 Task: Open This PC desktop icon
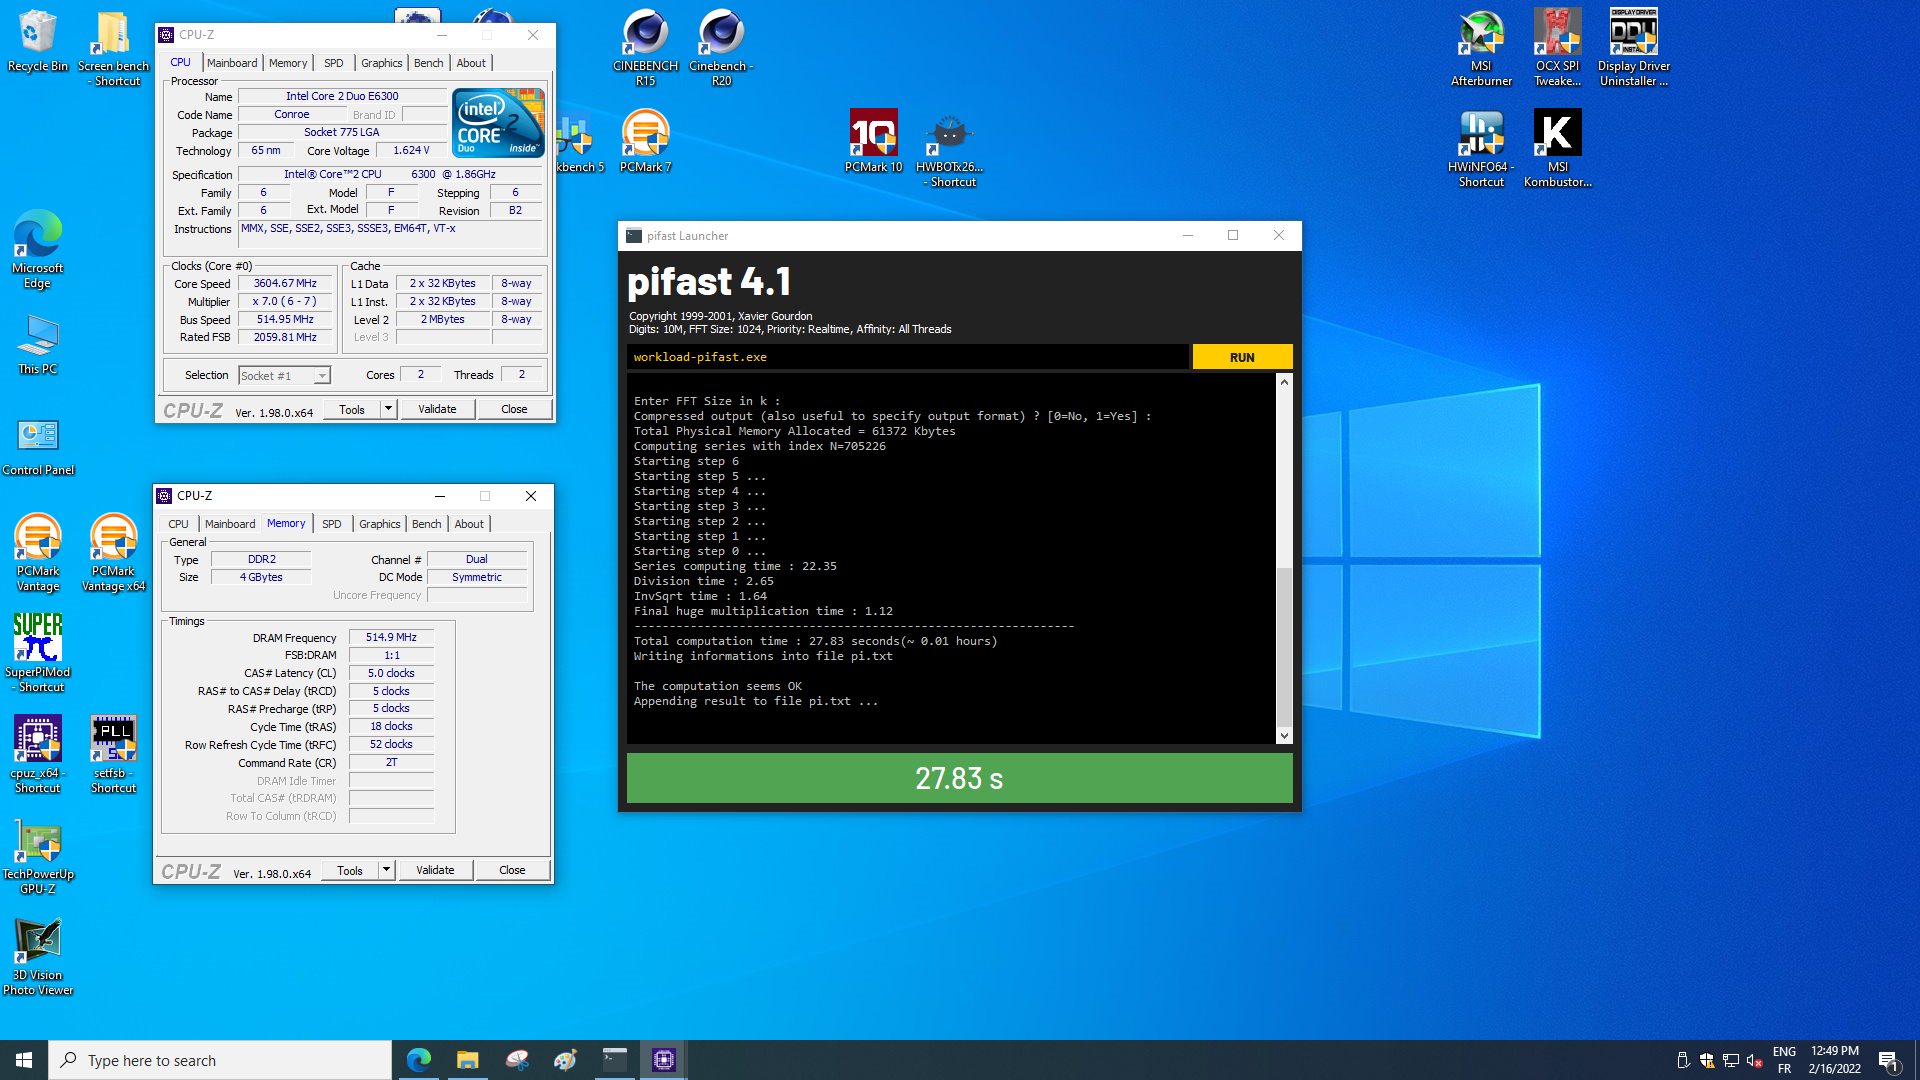37,343
